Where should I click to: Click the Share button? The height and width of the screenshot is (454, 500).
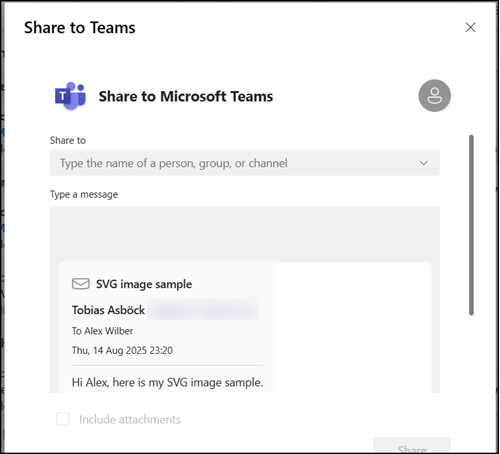coord(412,446)
